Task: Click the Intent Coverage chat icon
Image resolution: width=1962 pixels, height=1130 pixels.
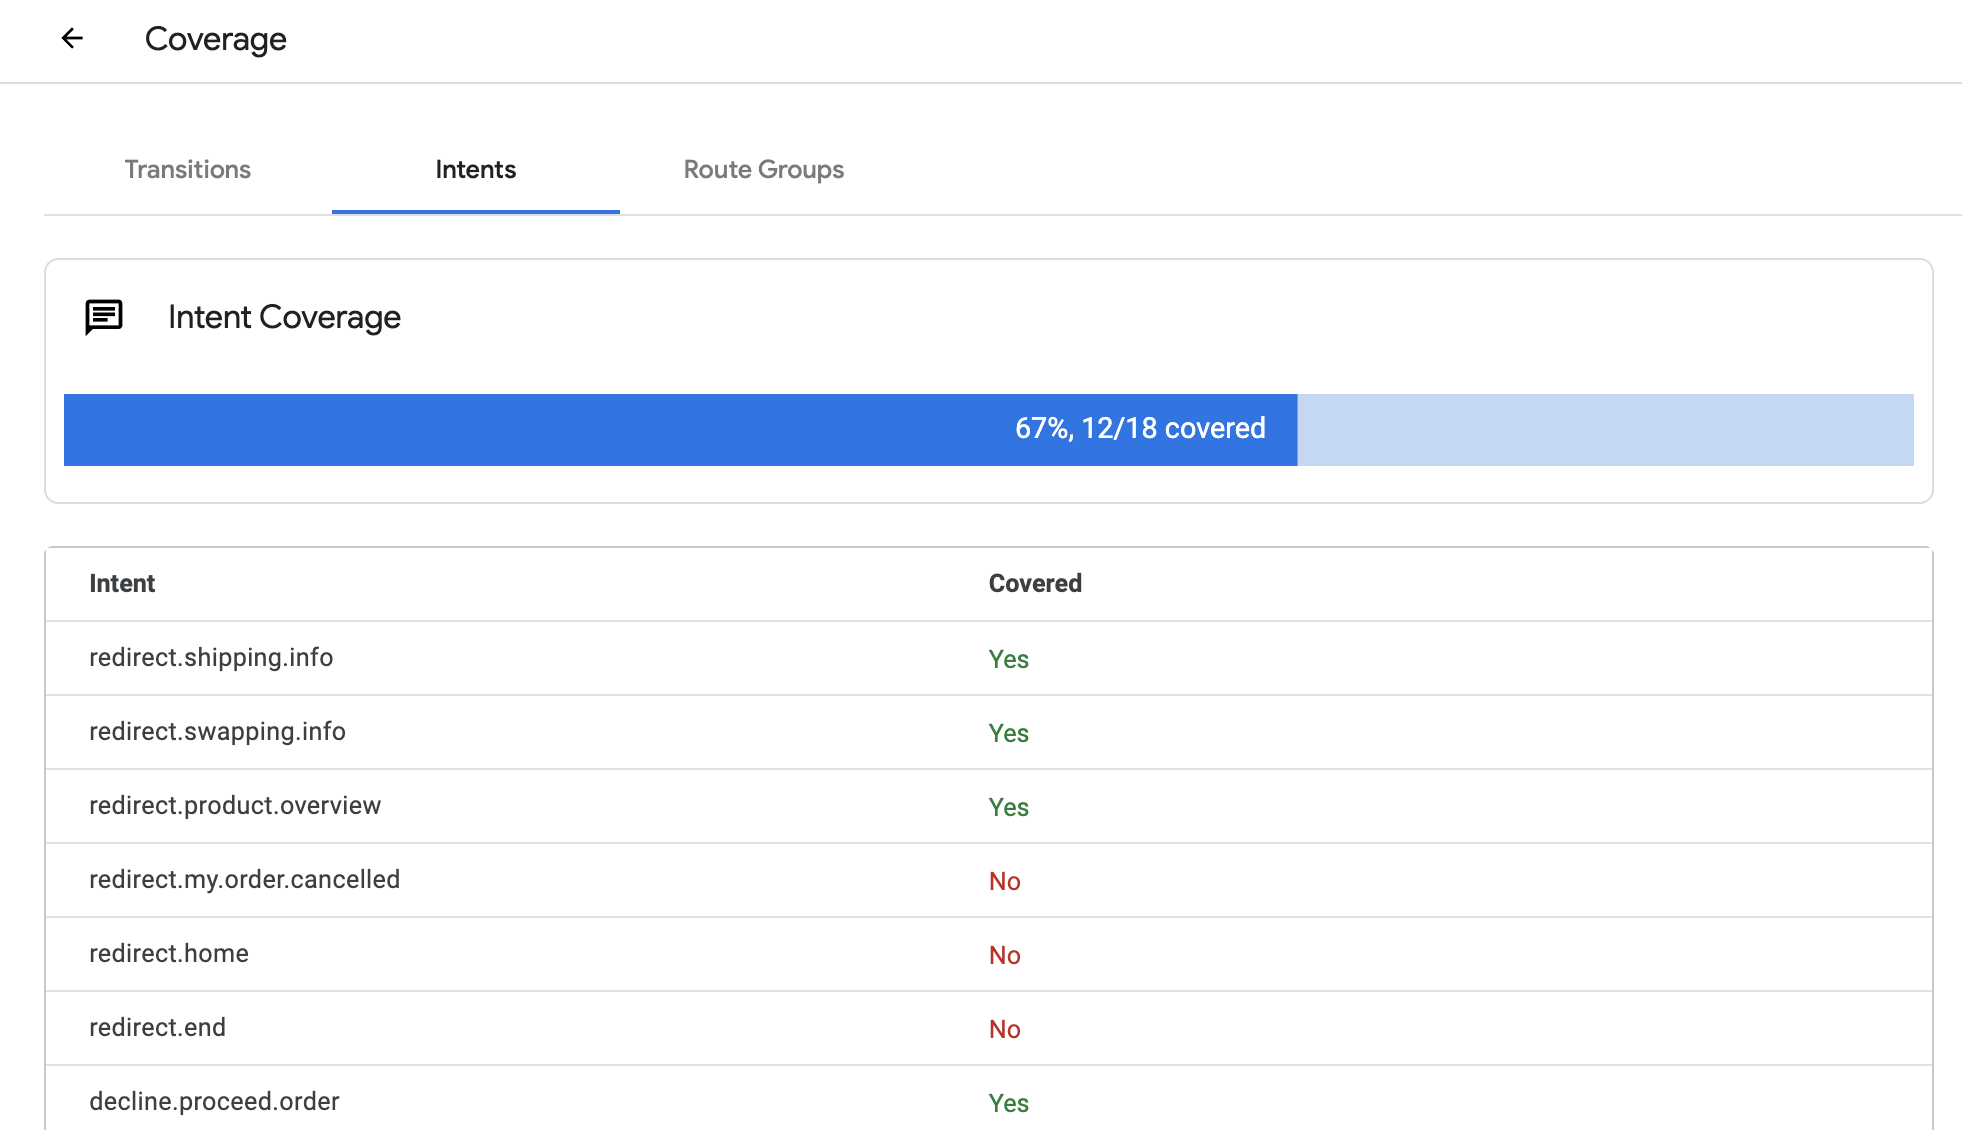Action: point(105,317)
